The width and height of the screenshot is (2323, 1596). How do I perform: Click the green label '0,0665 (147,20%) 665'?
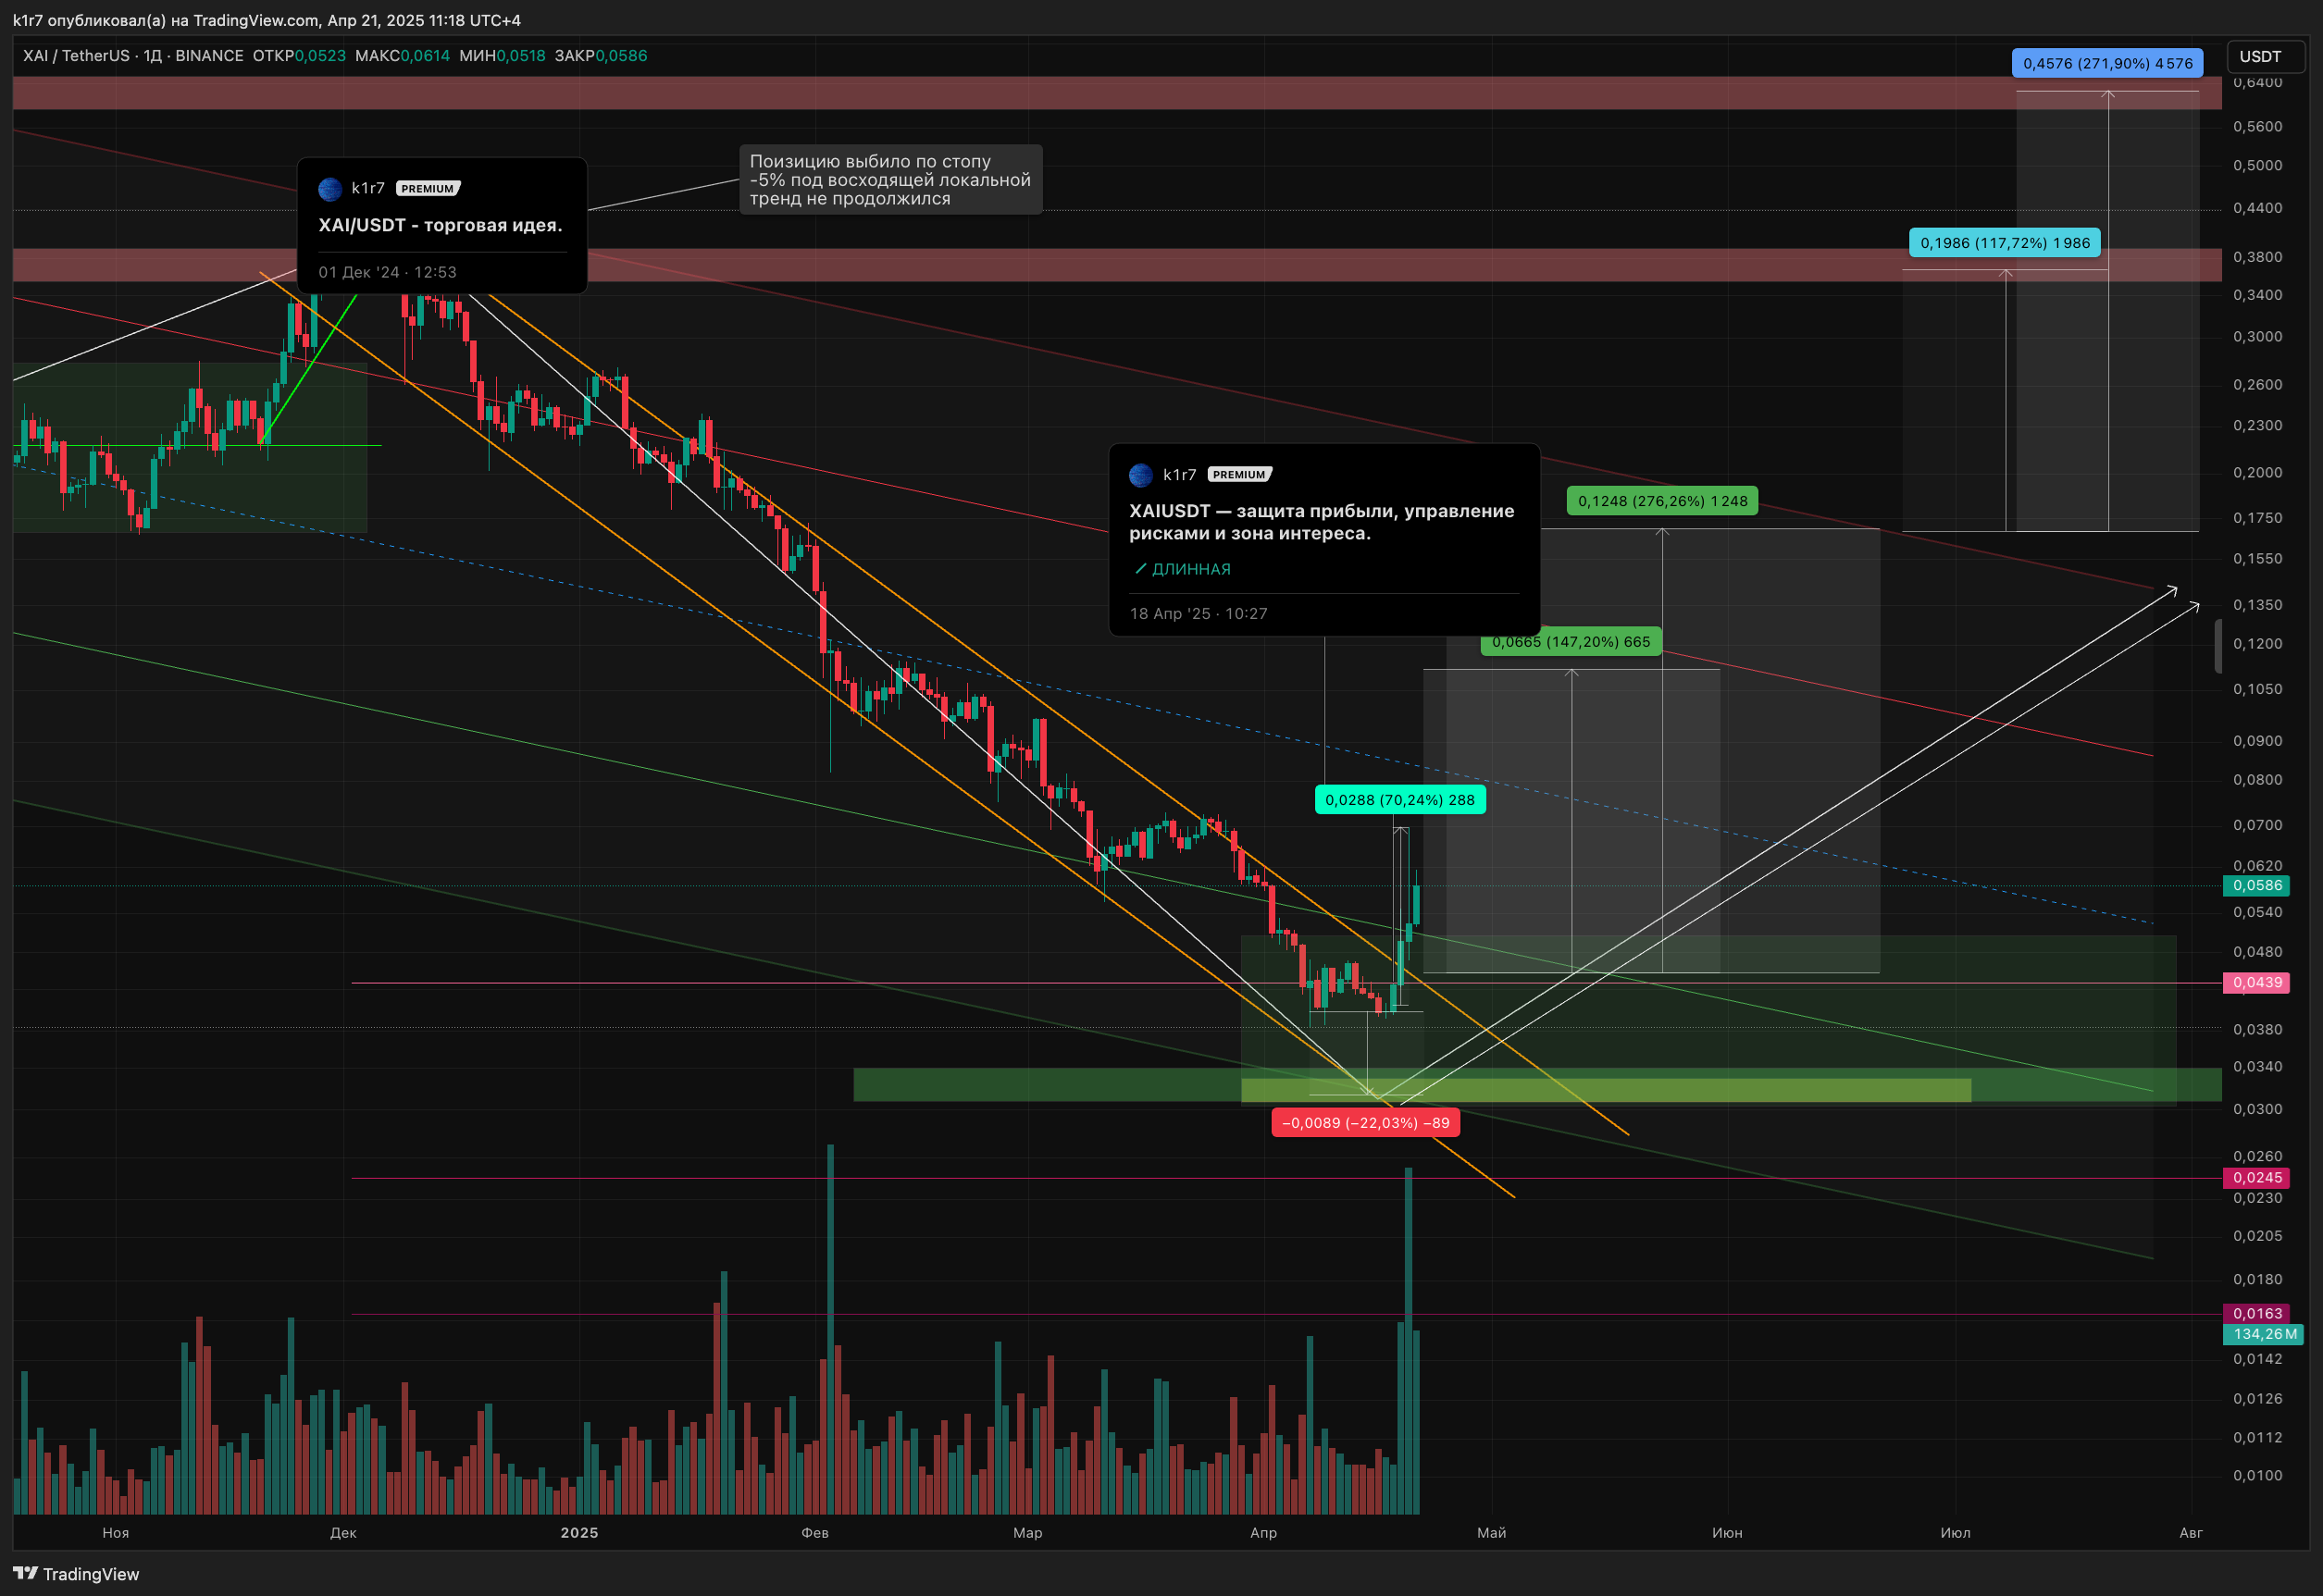point(1571,642)
